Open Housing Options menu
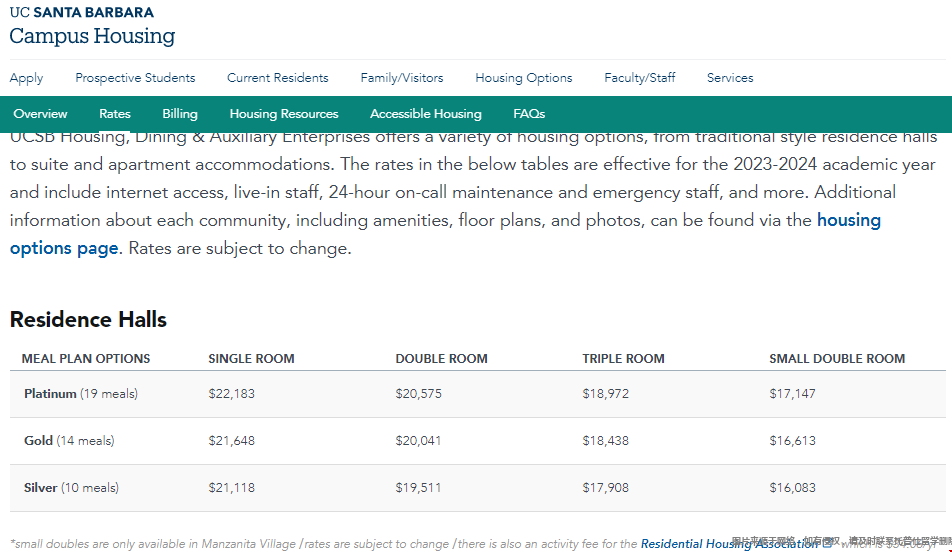The image size is (952, 552). pyautogui.click(x=523, y=78)
